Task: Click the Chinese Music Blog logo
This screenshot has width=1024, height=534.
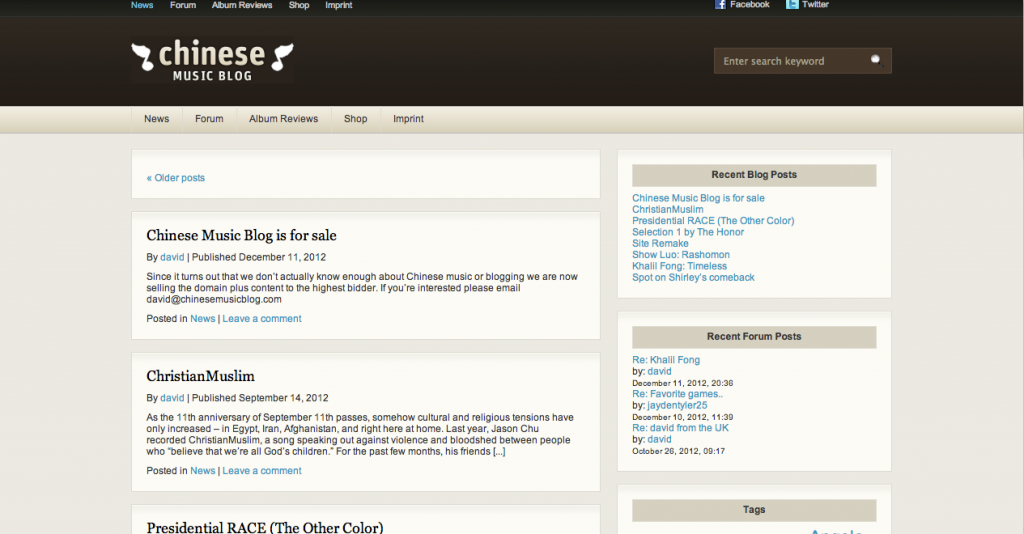Action: coord(212,61)
